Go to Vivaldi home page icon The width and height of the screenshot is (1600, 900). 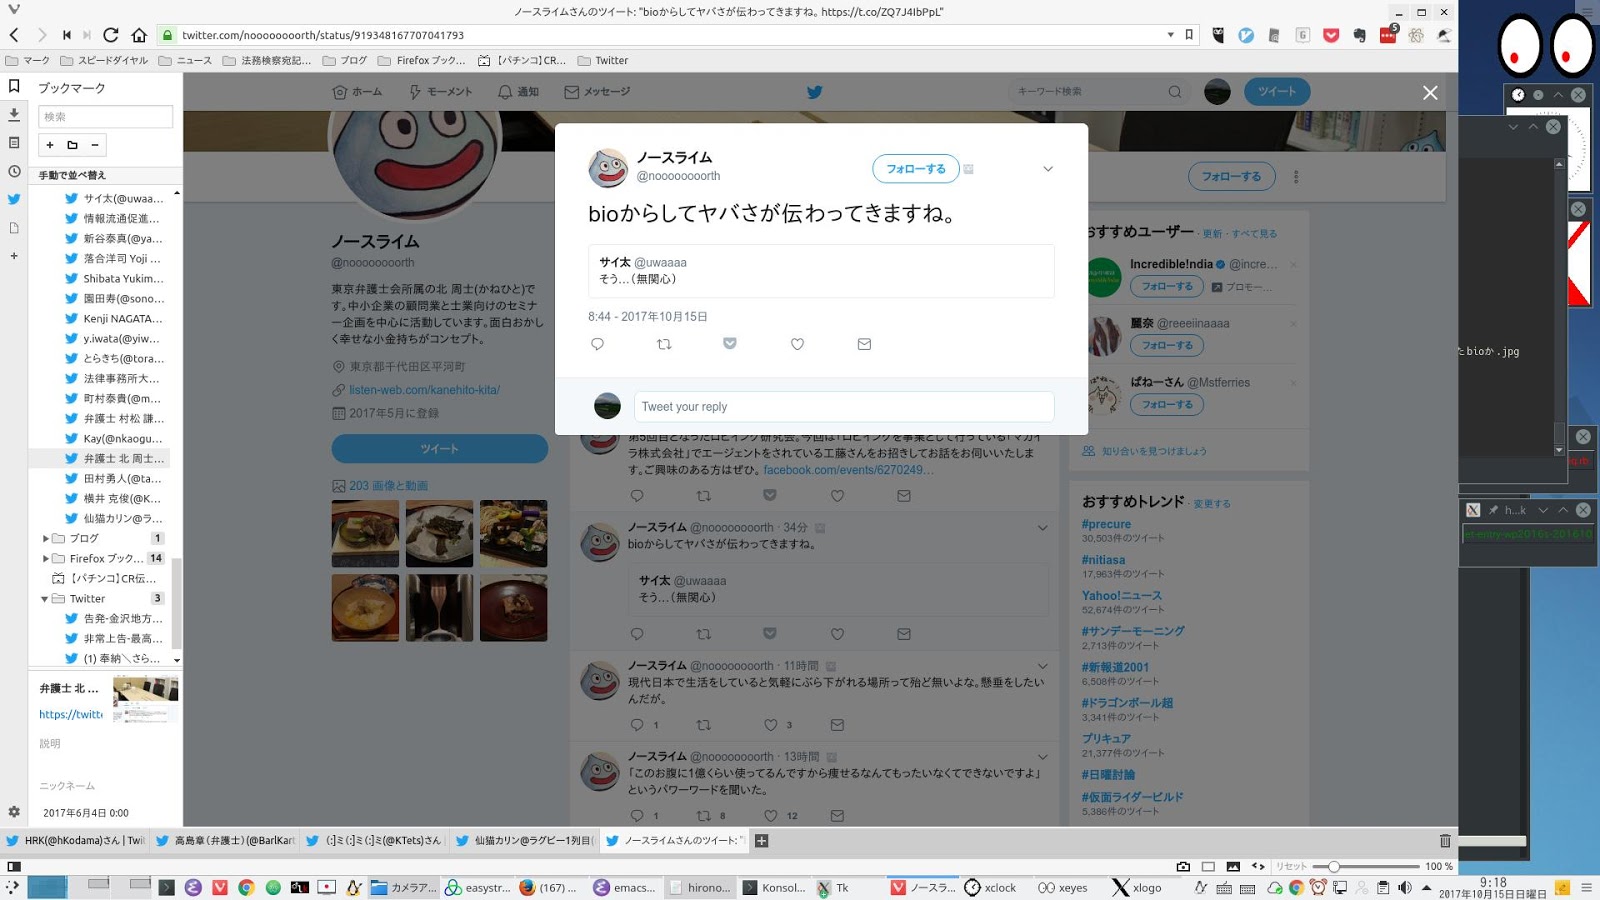click(x=139, y=35)
